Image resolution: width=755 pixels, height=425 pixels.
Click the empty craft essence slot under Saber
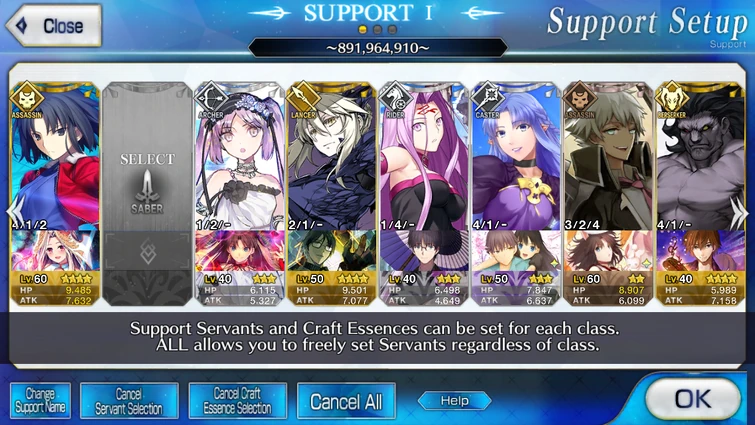click(147, 251)
